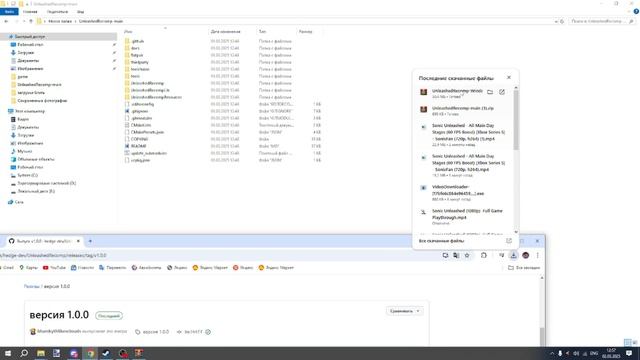The width and height of the screenshot is (640, 360).
Task: Open YouTube bookmark in bookmarks bar
Action: point(54,268)
